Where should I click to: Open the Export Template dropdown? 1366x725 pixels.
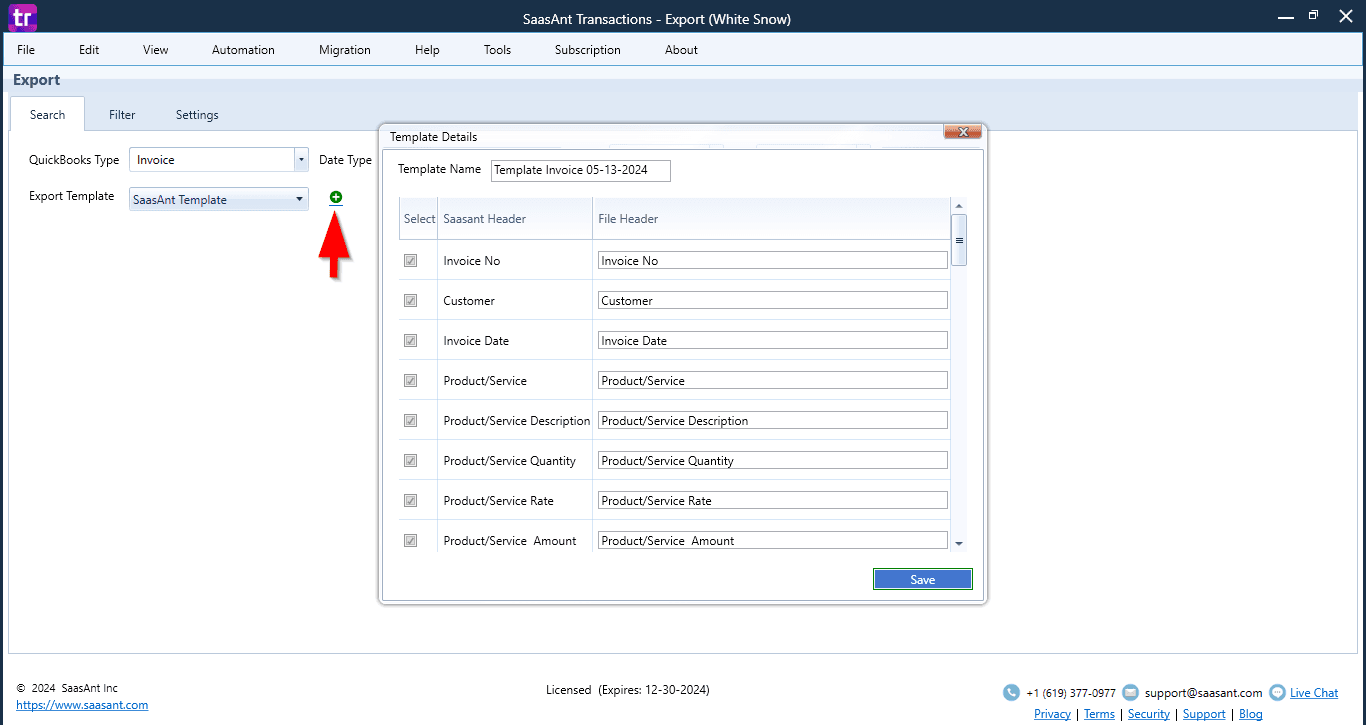tap(218, 199)
